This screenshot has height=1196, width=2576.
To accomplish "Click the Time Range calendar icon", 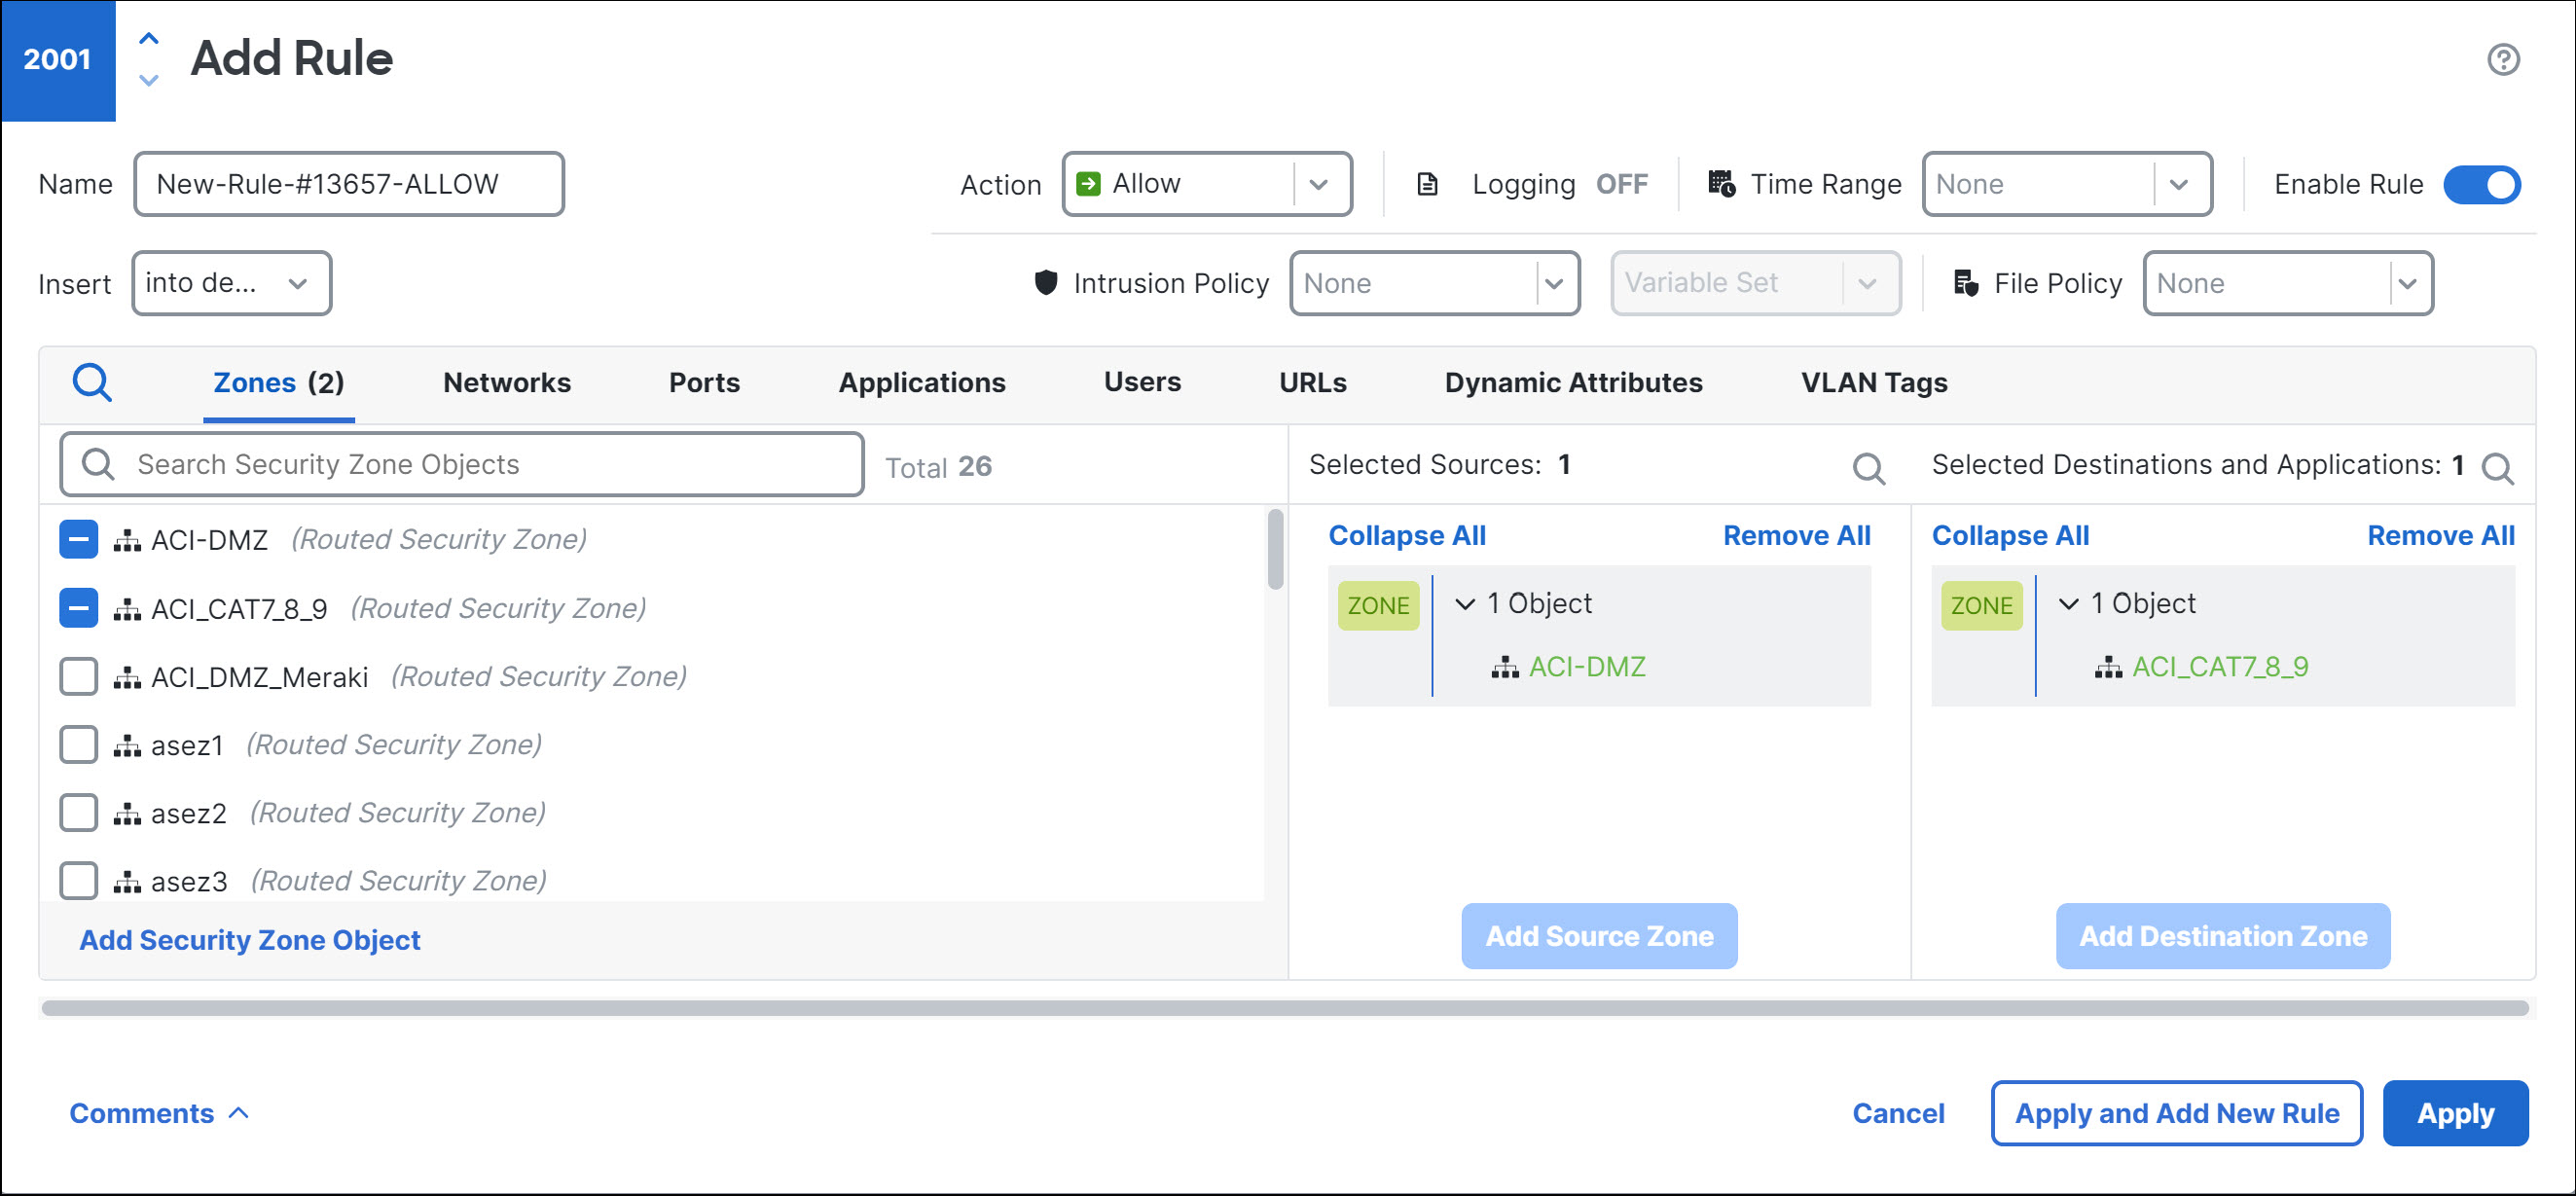I will (x=1721, y=184).
